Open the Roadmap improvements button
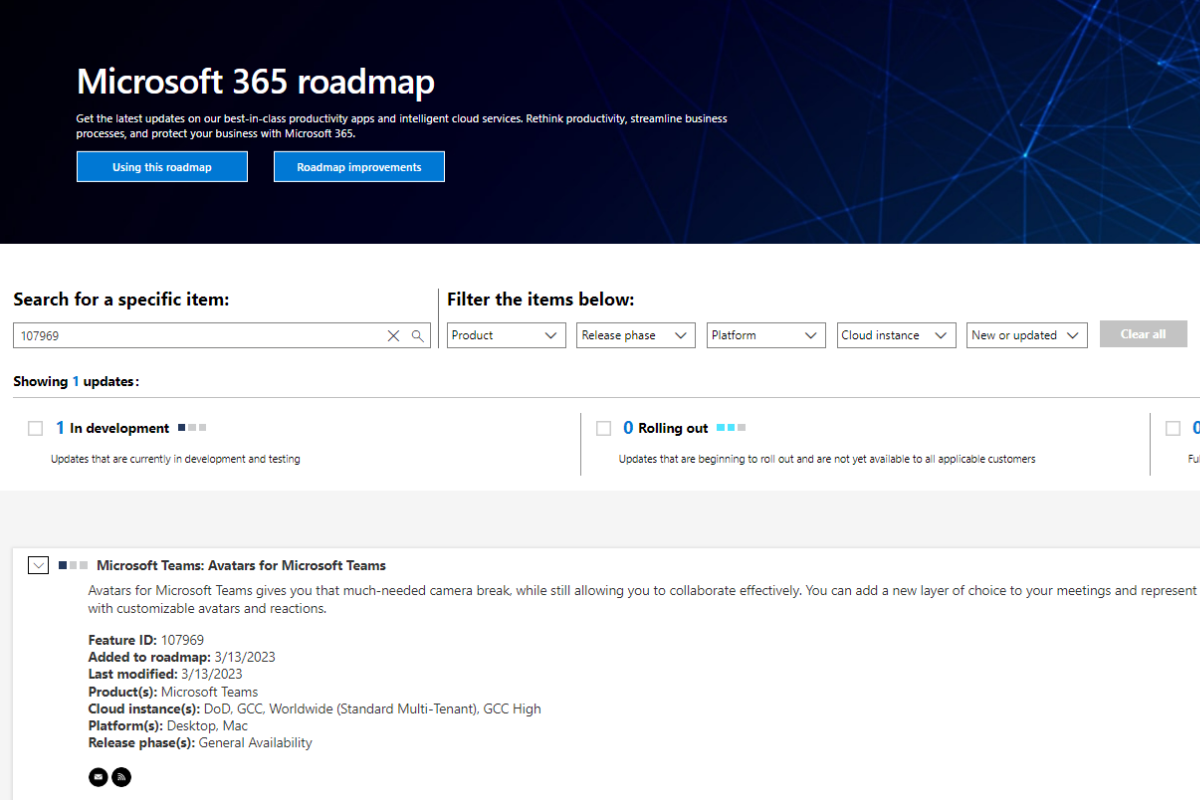 359,167
